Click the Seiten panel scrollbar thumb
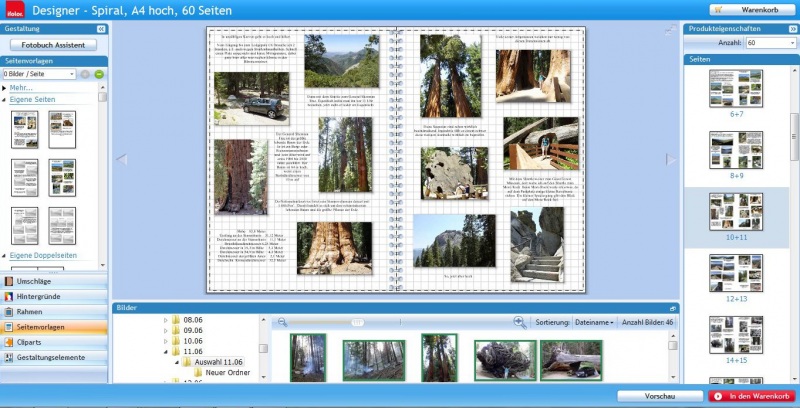The image size is (800, 408). 795,139
